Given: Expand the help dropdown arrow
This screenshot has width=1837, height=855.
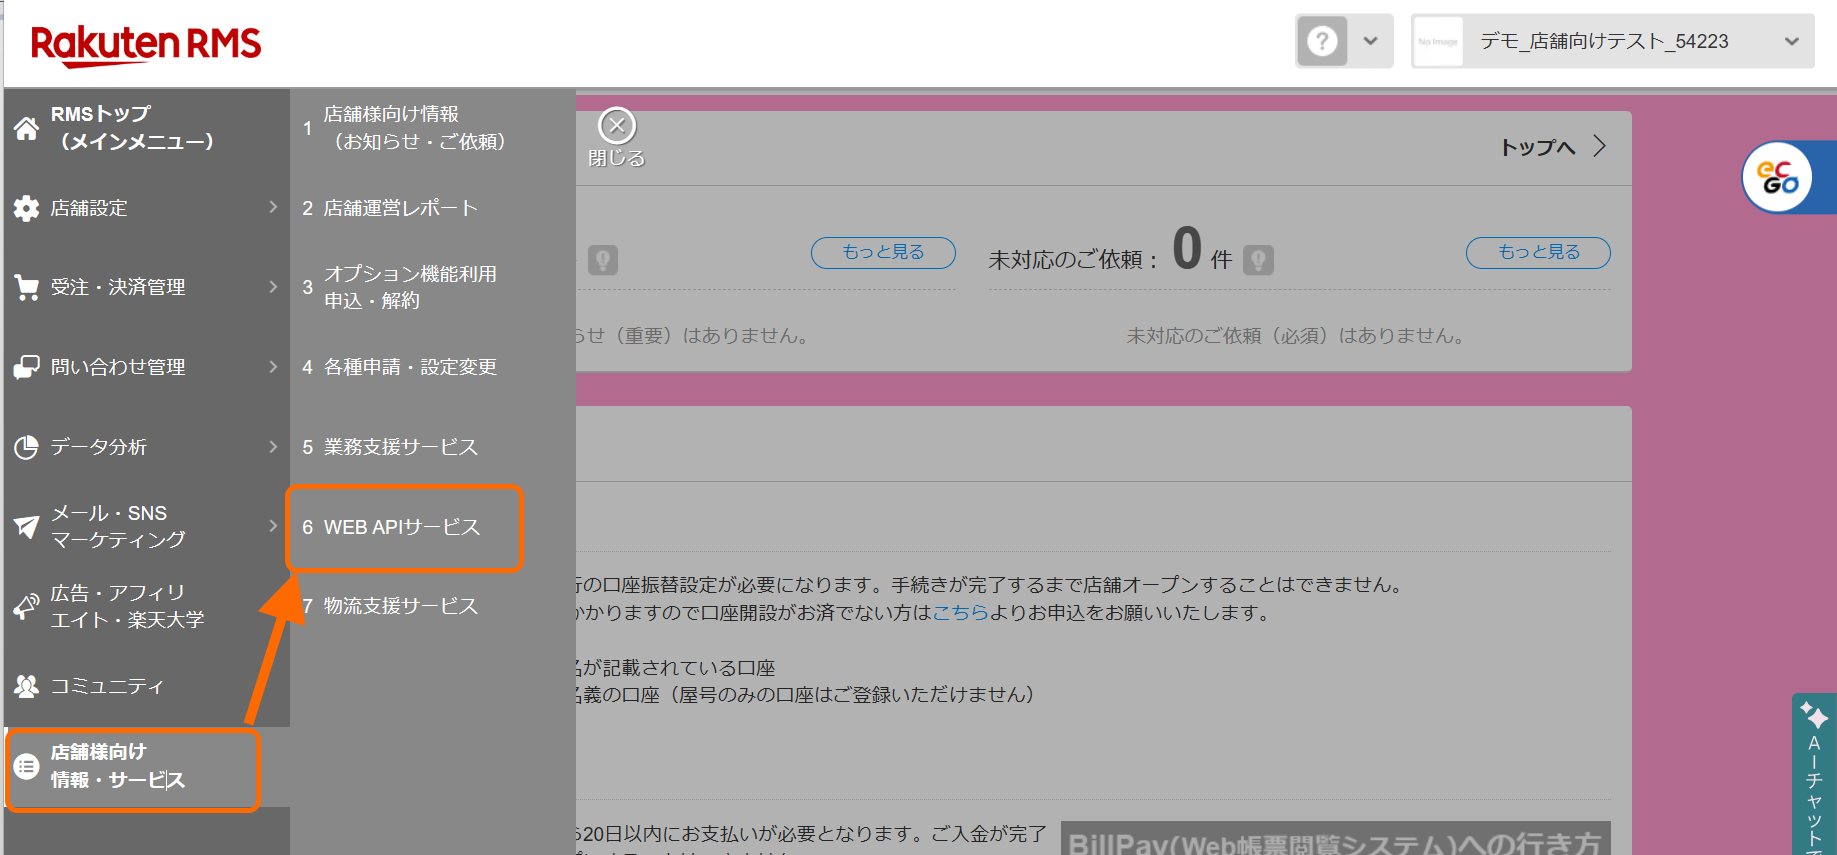Looking at the screenshot, I should click(1371, 41).
